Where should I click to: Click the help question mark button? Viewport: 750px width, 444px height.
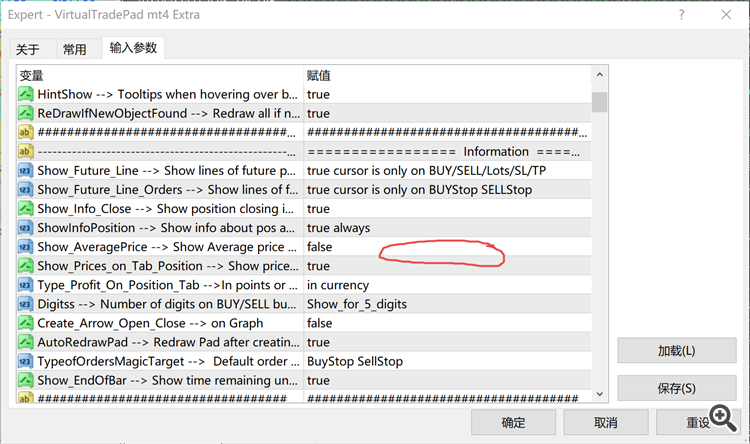pos(682,15)
